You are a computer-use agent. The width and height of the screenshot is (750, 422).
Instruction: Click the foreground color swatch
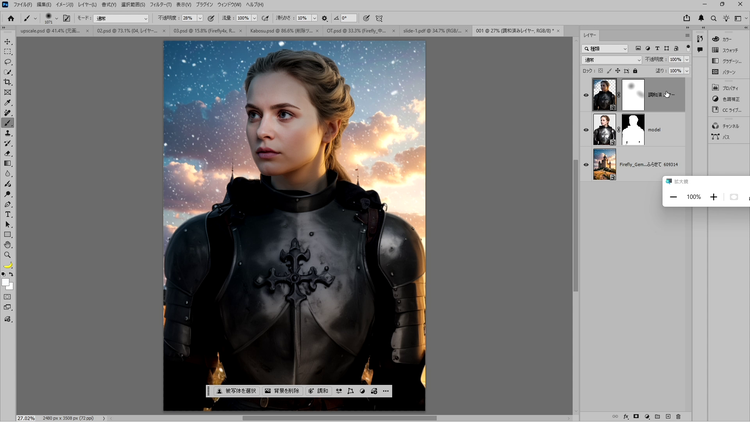[x=7, y=282]
